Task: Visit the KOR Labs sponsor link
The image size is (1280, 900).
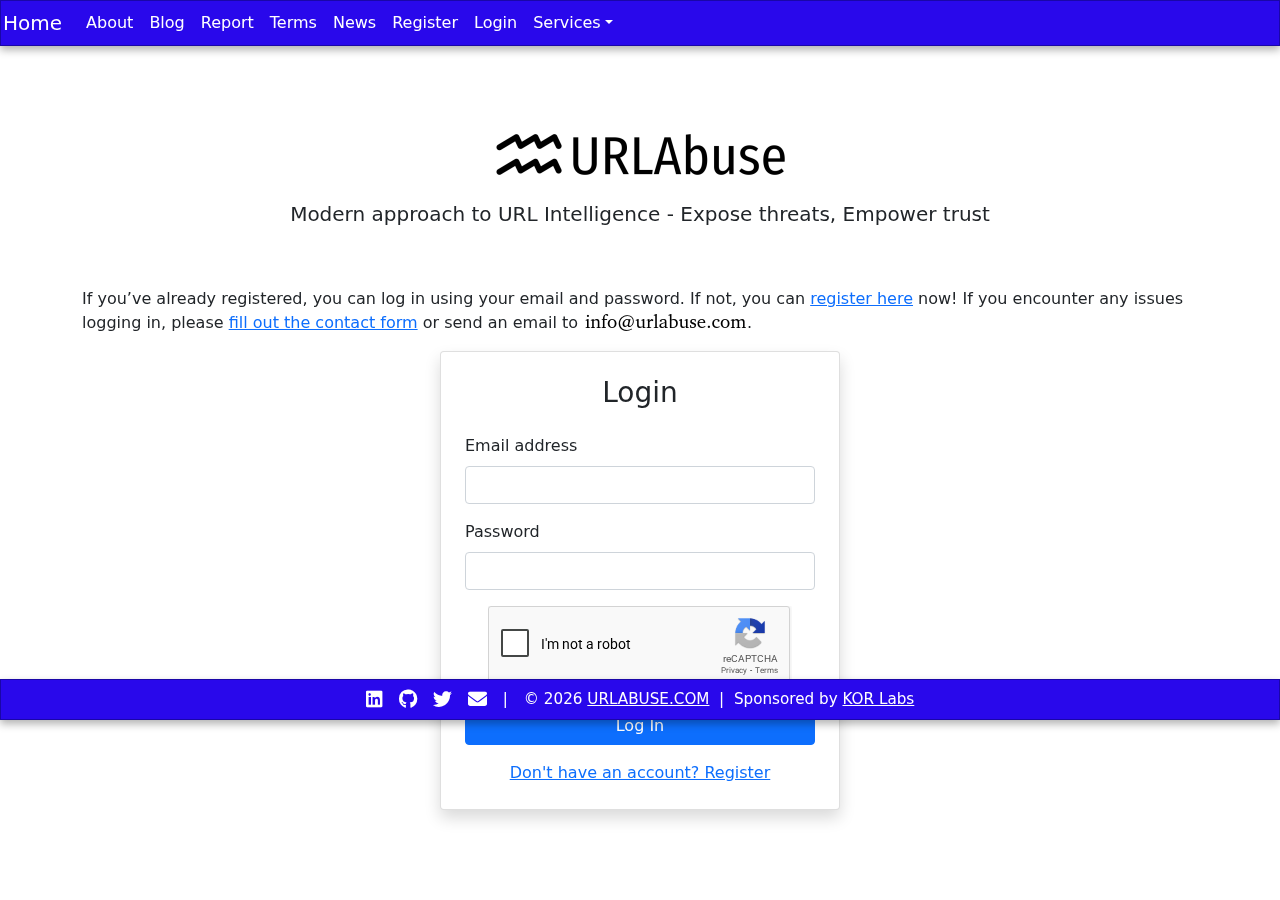Action: pos(878,699)
